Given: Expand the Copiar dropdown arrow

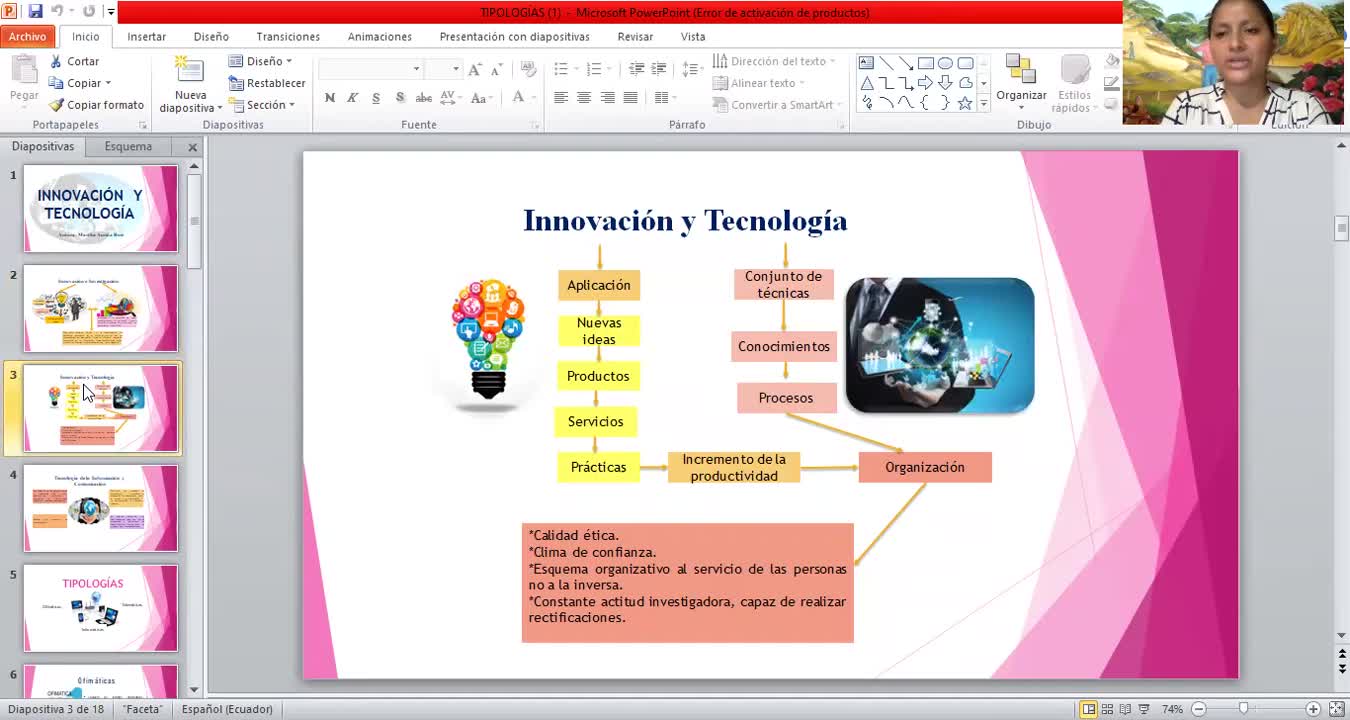Looking at the screenshot, I should [x=108, y=84].
